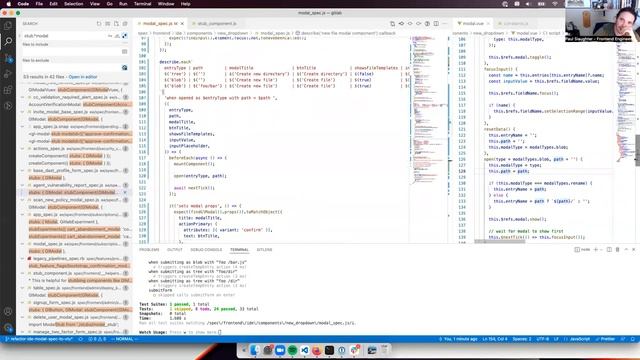Open the notifications bell in status bar
The width and height of the screenshot is (640, 360).
pos(633,339)
